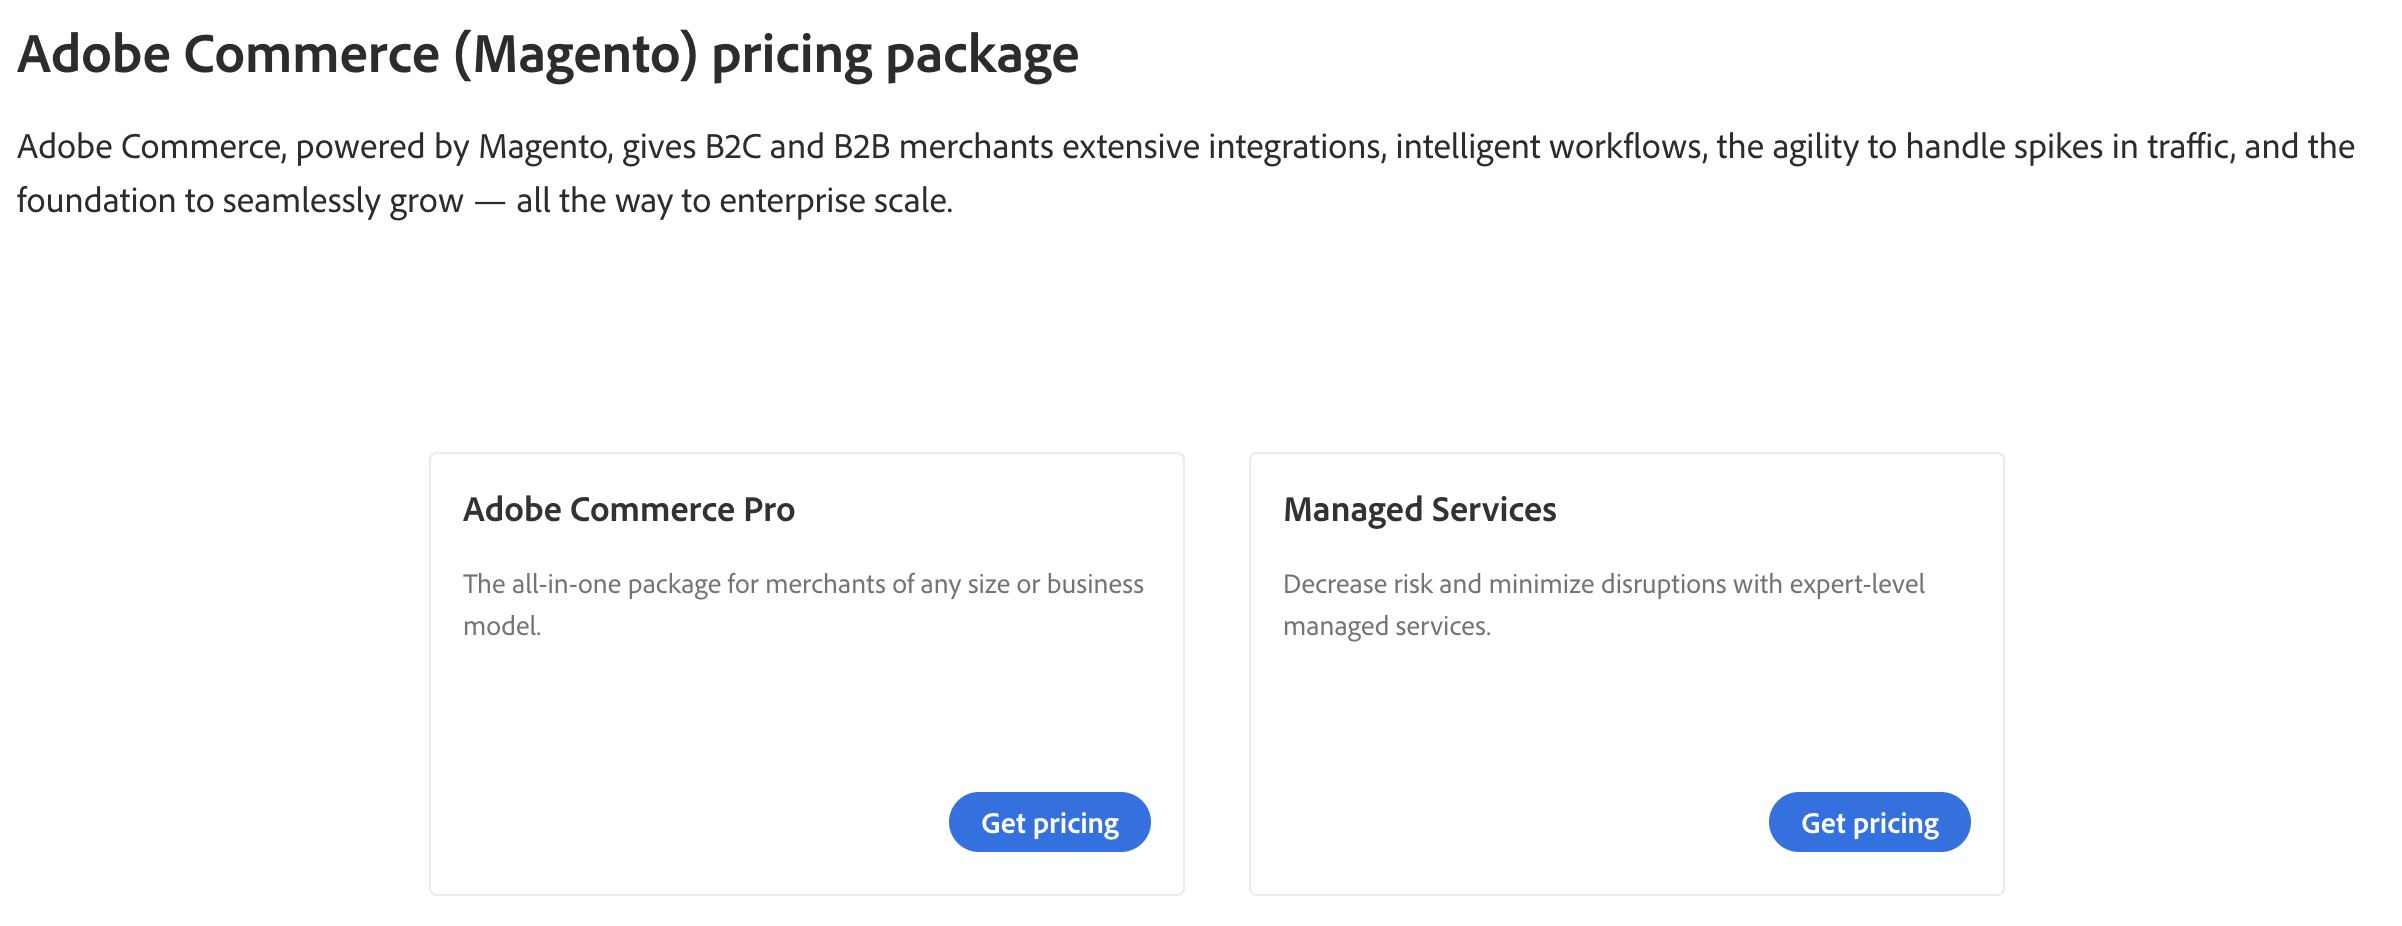Image resolution: width=2402 pixels, height=926 pixels.
Task: Click the Adobe Commerce Pro card title
Action: point(628,510)
